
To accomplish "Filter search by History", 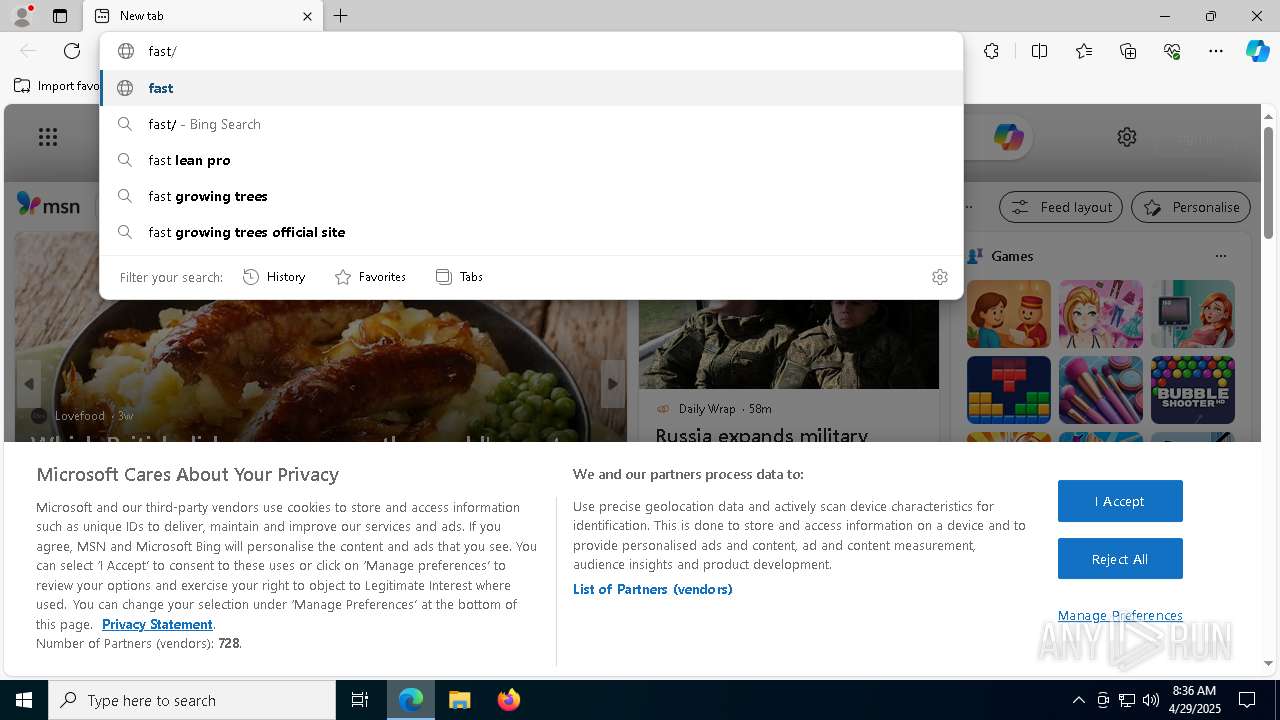I will click(x=274, y=277).
